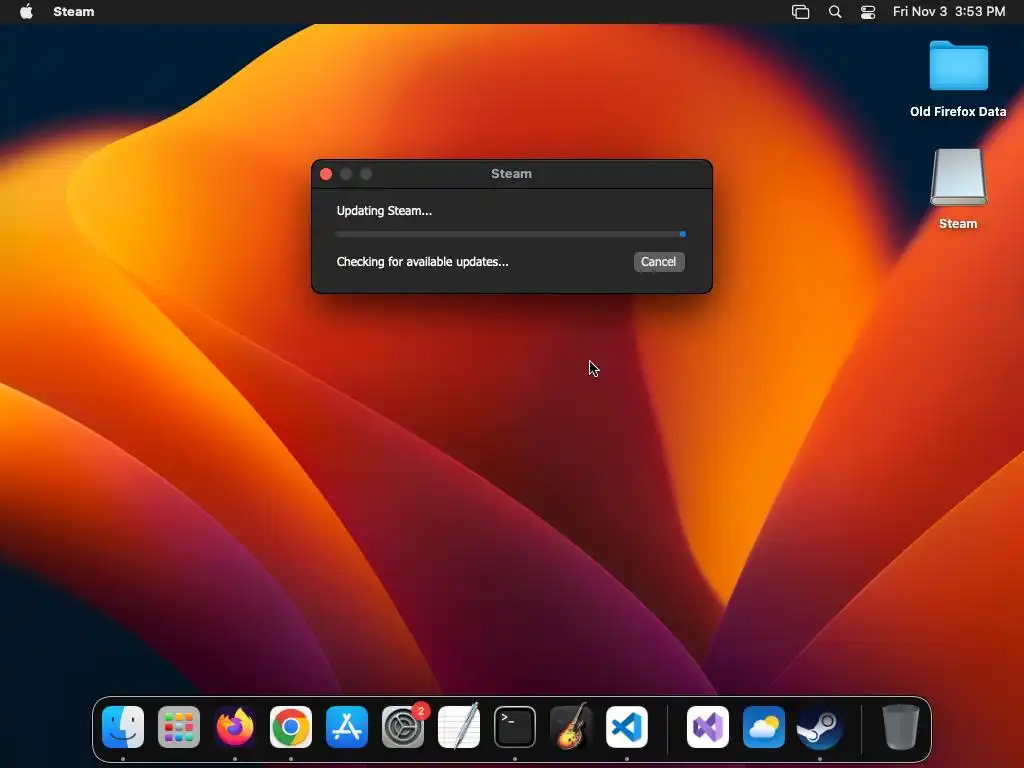The height and width of the screenshot is (768, 1024).
Task: Open the Weather app from the Dock
Action: 764,727
